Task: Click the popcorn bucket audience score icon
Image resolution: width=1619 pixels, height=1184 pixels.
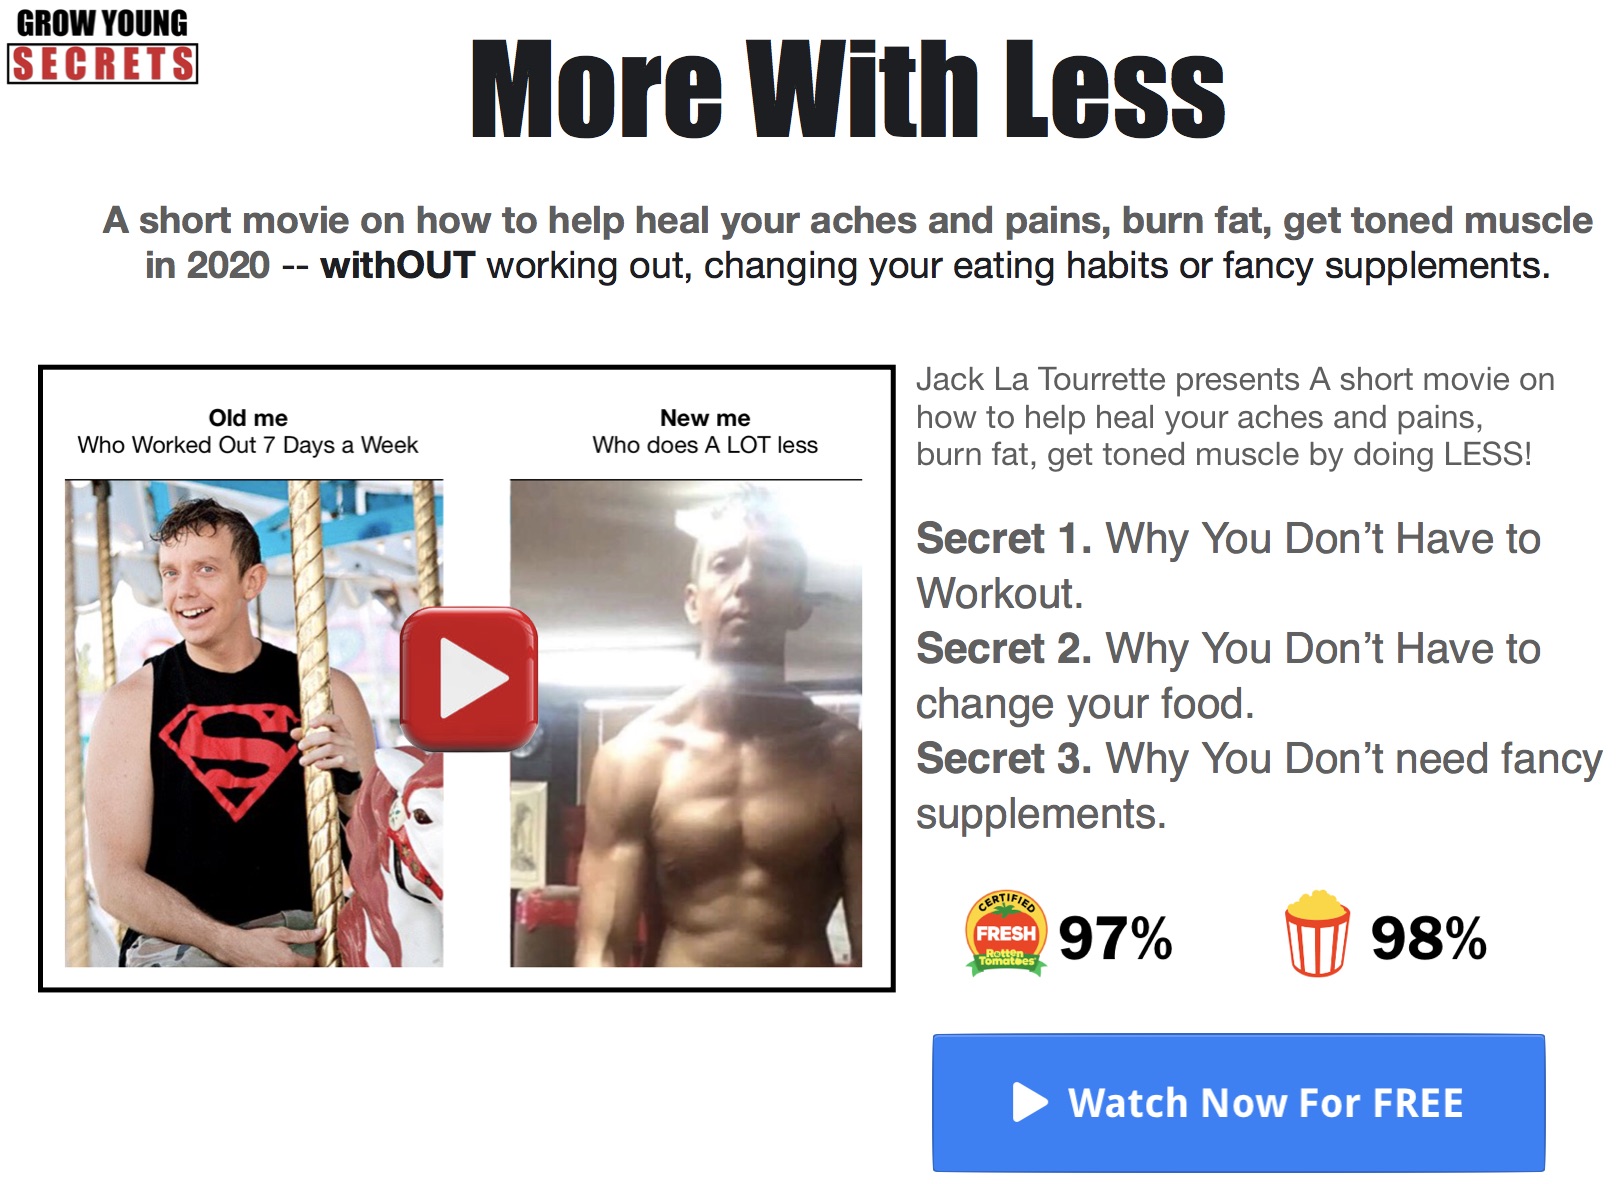Action: click(x=1317, y=933)
